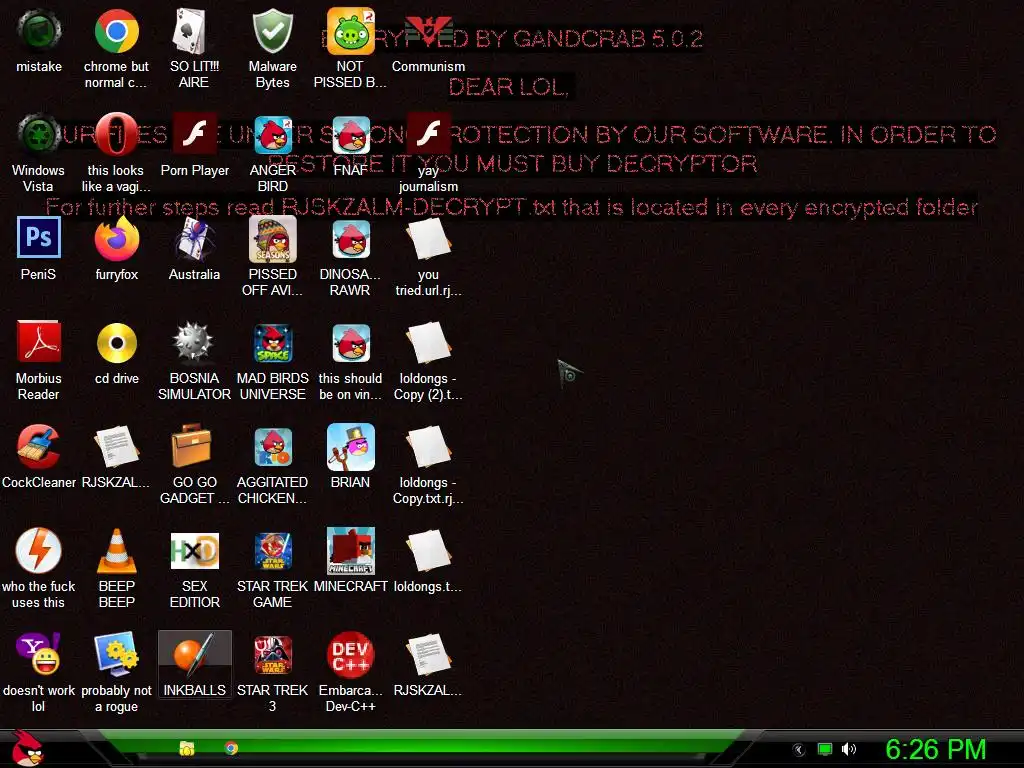Open the 'cd drive' disc icon
The width and height of the screenshot is (1024, 768).
[x=116, y=343]
